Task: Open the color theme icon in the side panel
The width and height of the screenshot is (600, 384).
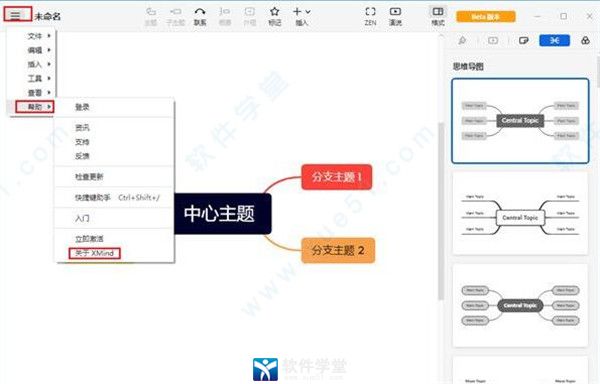Action: pyautogui.click(x=585, y=41)
